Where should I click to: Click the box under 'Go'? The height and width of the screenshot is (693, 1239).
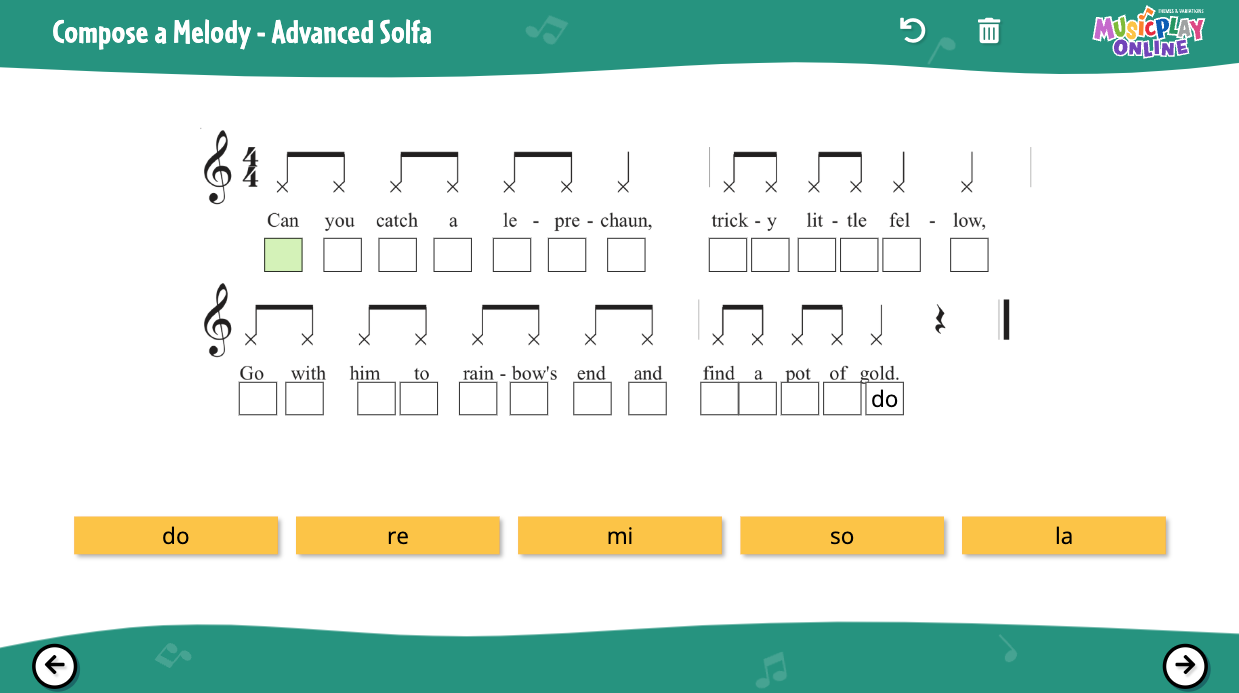coord(258,398)
